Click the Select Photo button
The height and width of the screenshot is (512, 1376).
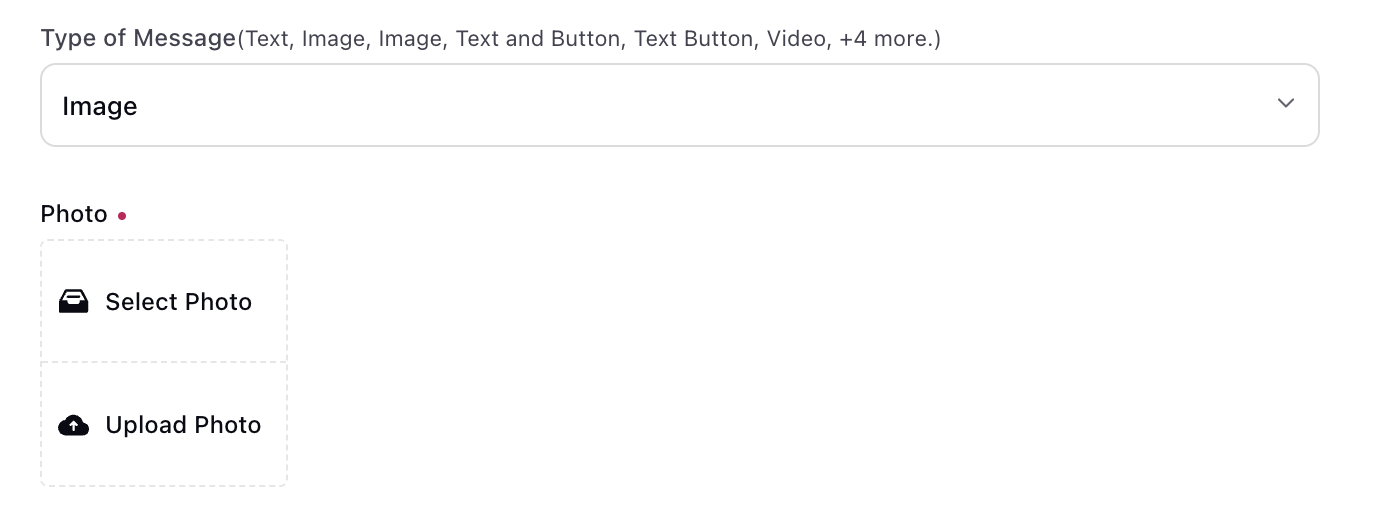(164, 301)
